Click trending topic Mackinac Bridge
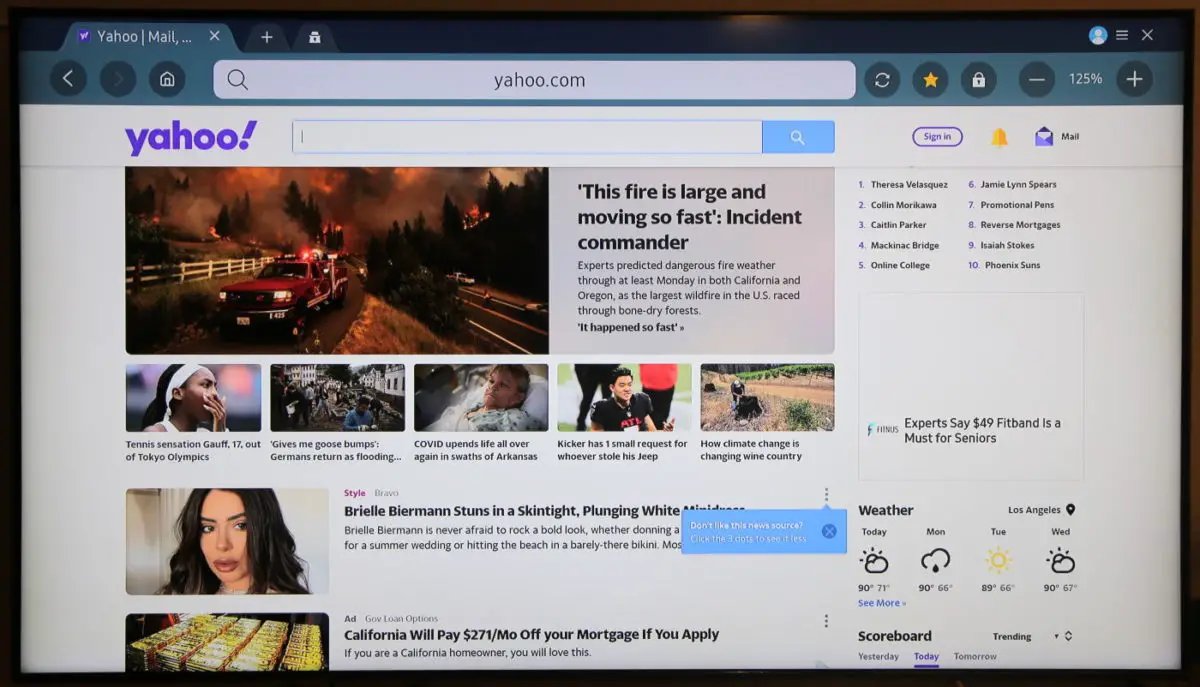Screen dimensions: 1200x687 905,245
